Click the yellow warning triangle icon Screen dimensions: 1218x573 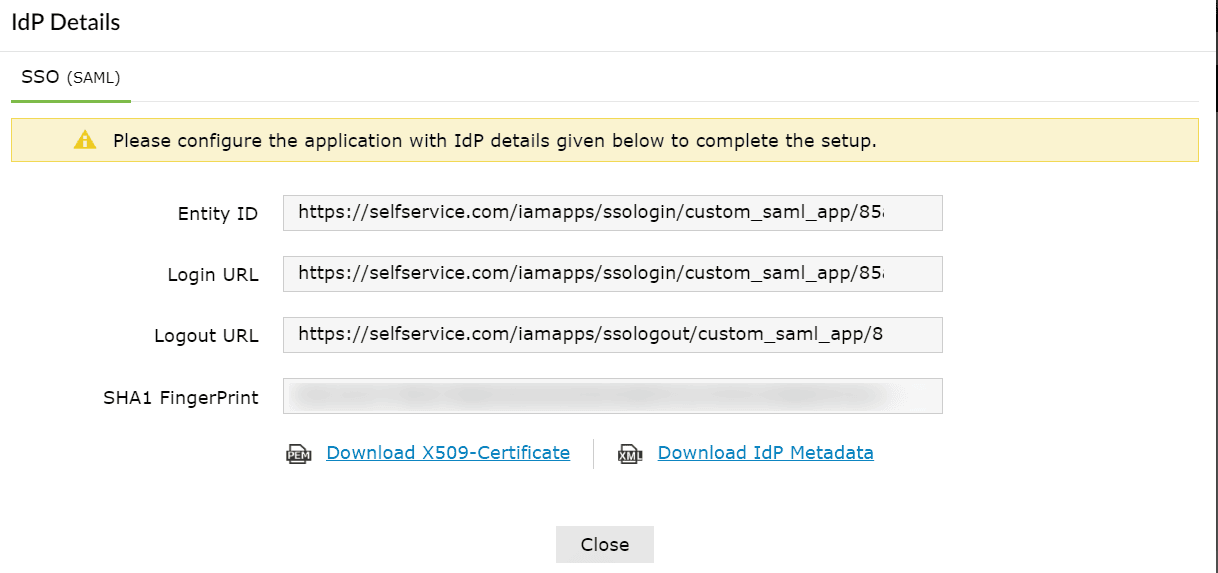[85, 141]
